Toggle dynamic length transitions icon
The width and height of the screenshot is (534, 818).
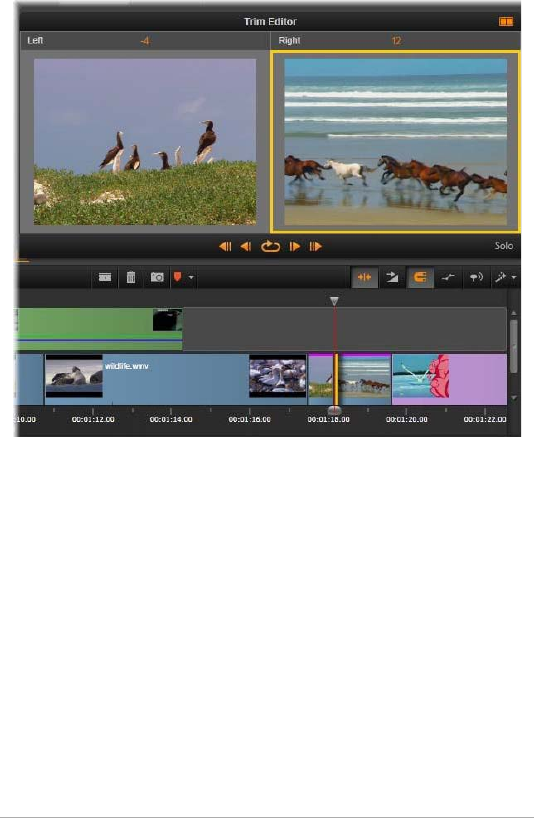(392, 277)
